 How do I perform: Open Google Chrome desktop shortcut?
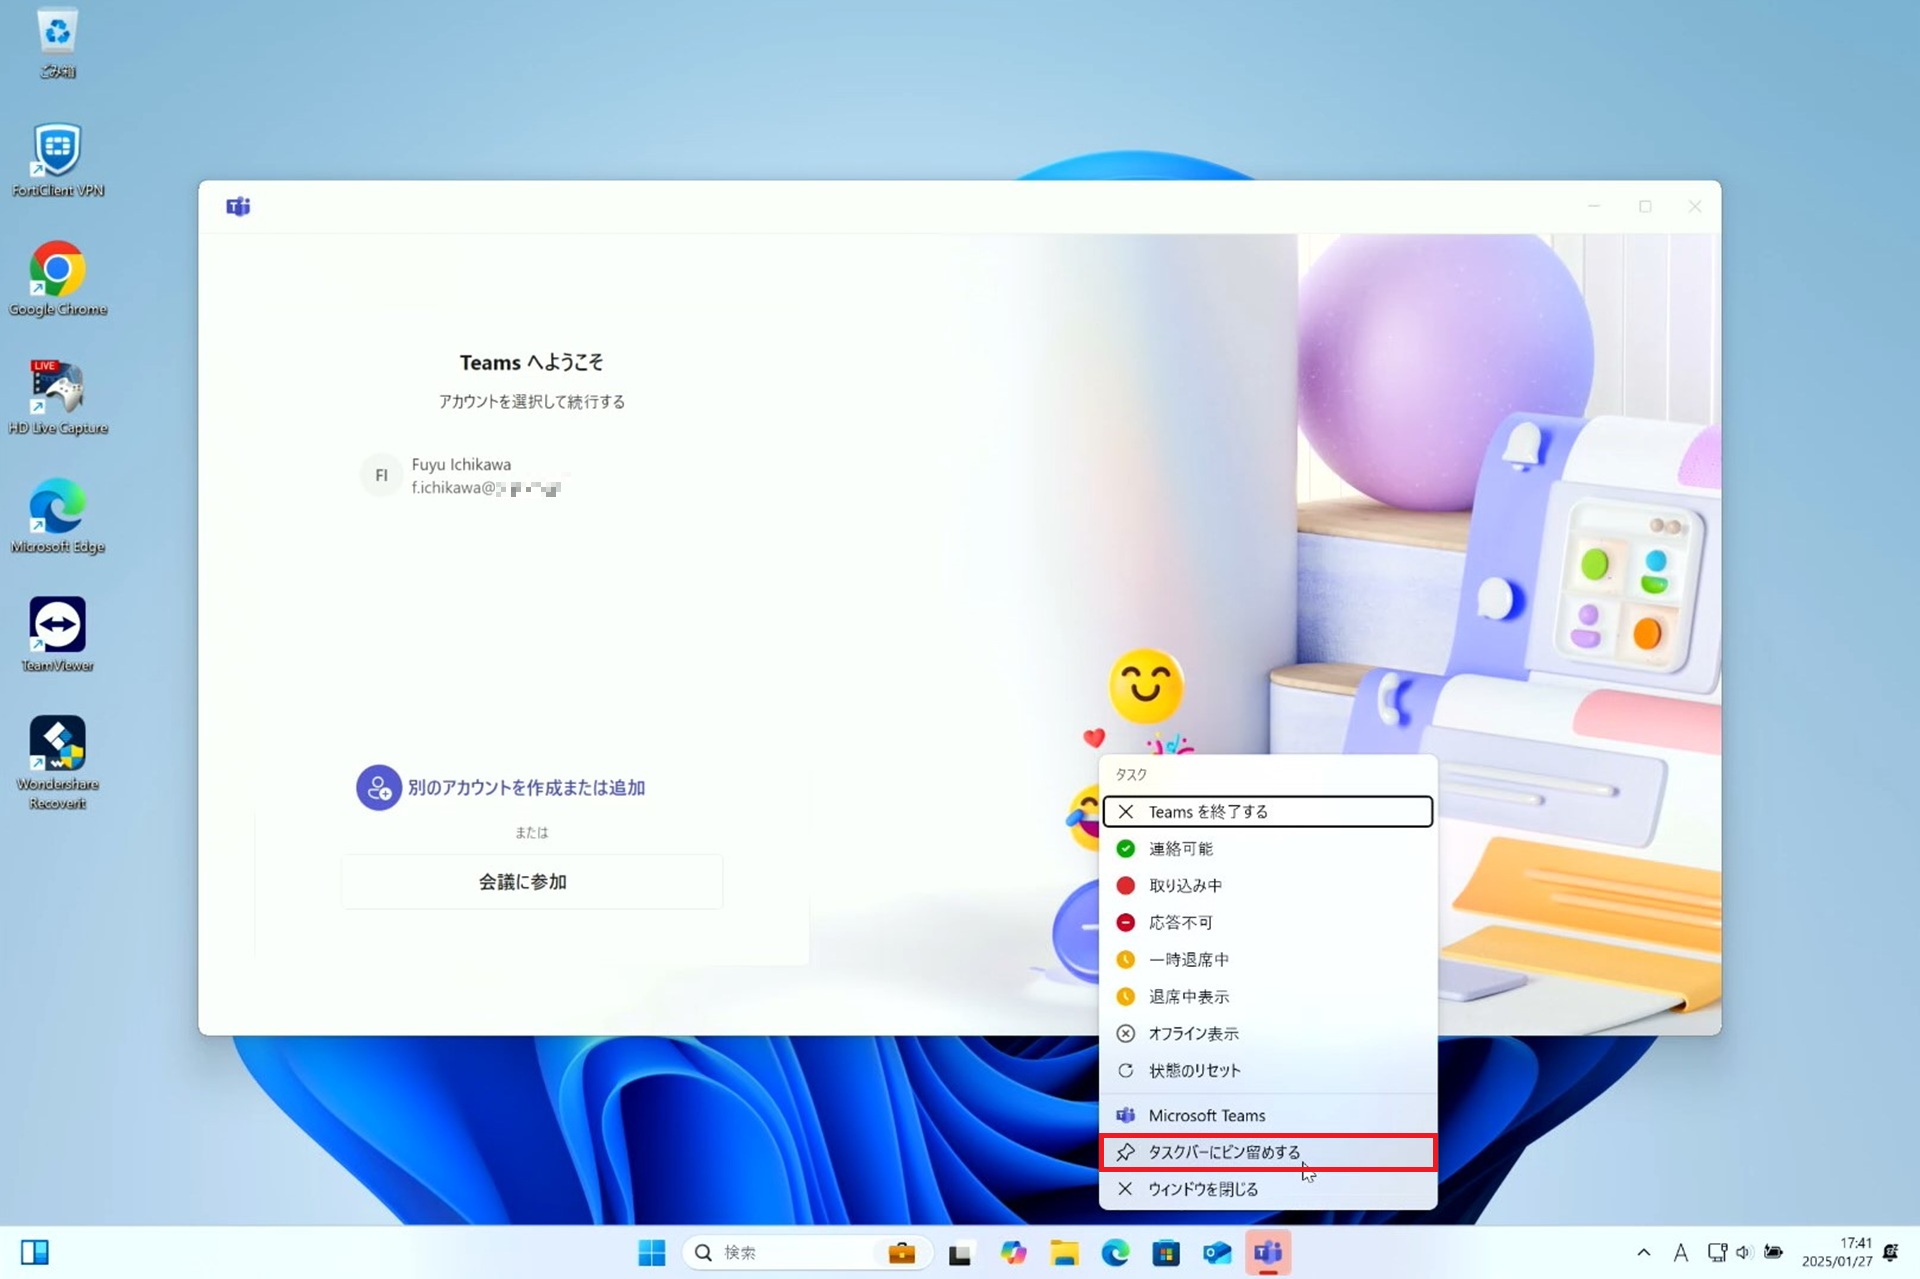click(x=57, y=279)
